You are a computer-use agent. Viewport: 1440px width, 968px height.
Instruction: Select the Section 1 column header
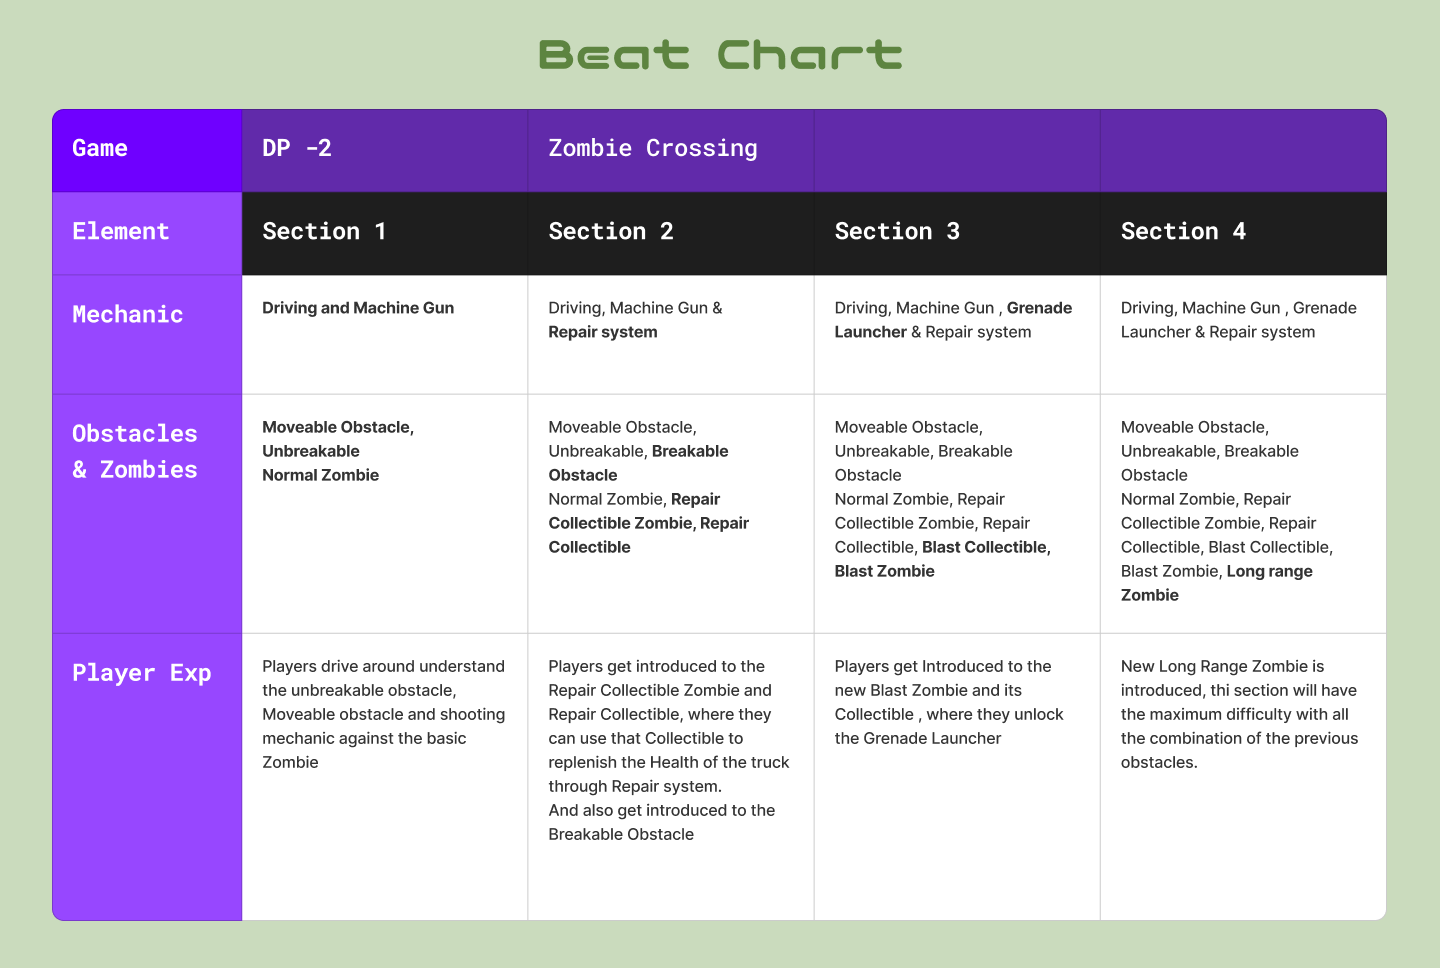(x=324, y=232)
